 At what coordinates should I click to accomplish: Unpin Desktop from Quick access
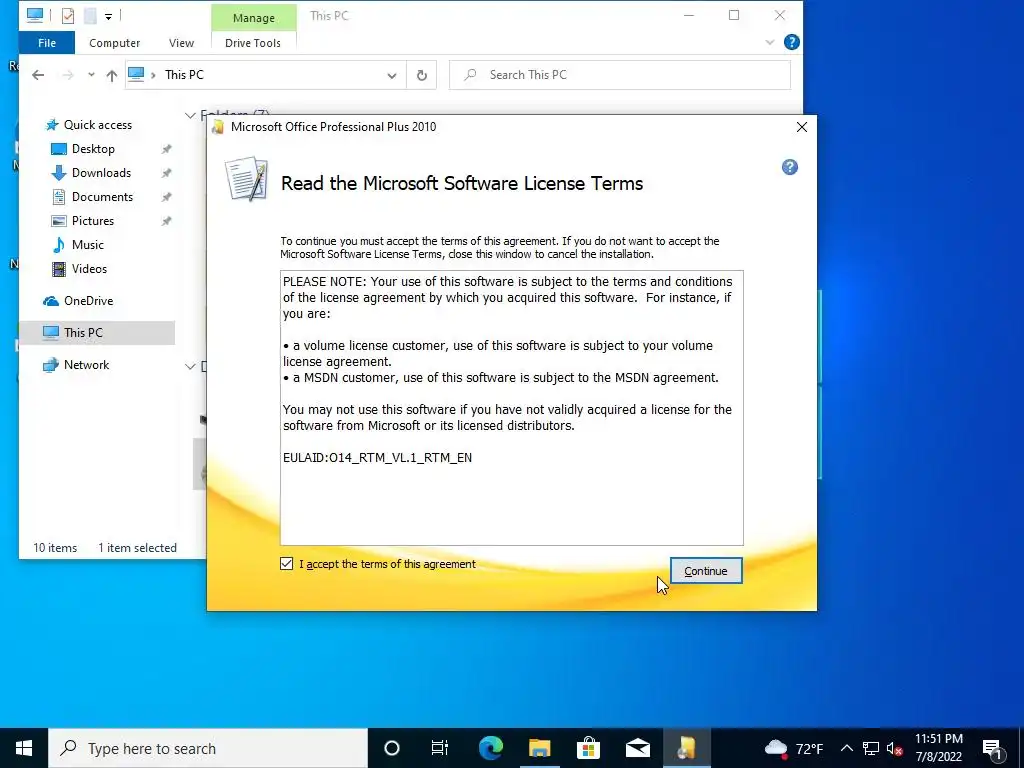(167, 149)
